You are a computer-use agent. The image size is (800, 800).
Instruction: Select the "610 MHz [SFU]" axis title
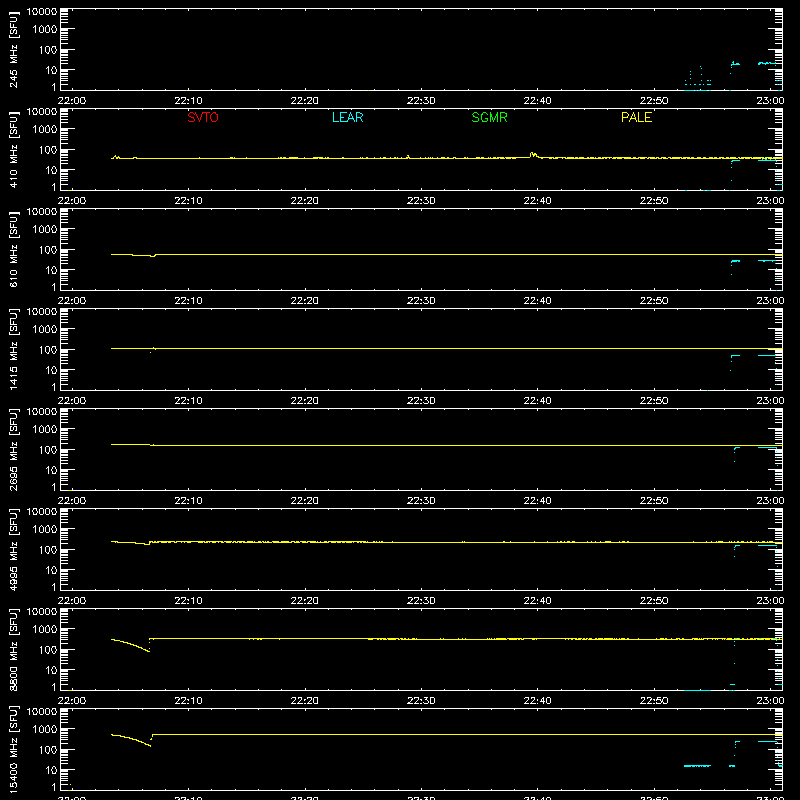click(13, 249)
